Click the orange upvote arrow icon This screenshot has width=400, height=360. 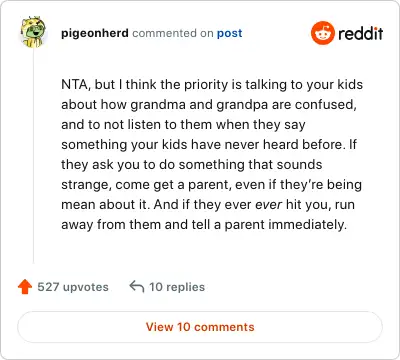(25, 287)
